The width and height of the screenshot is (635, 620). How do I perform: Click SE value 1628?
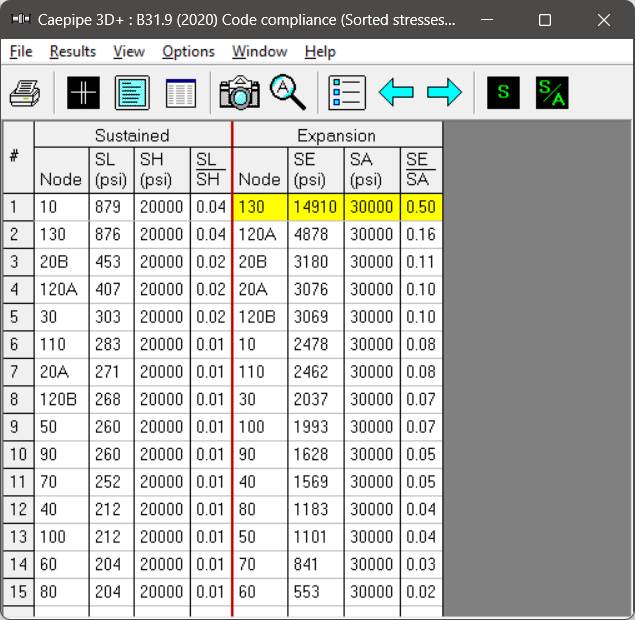click(x=315, y=454)
